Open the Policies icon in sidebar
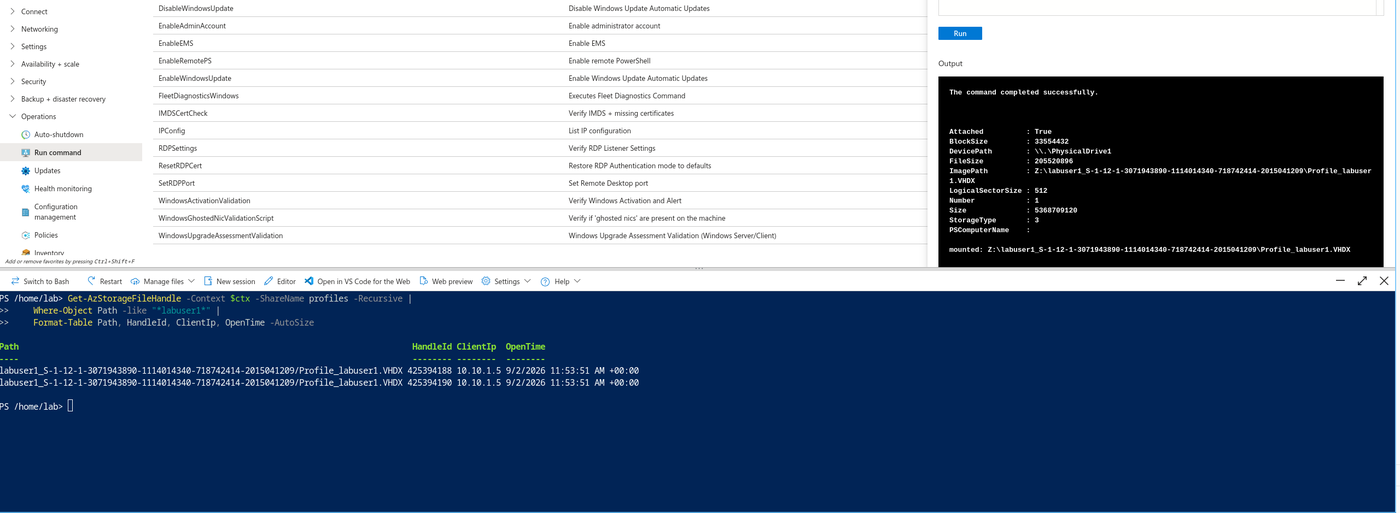1400x513 pixels. coord(26,235)
